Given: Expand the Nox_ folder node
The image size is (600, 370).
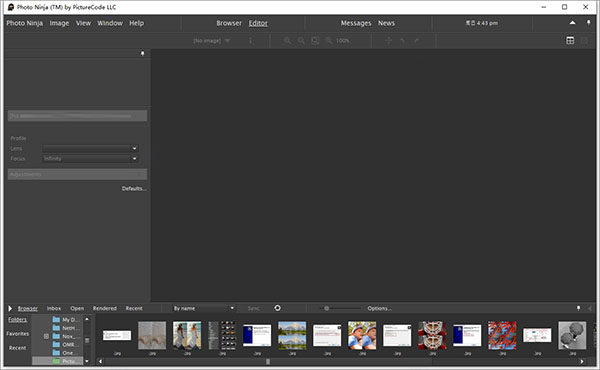Looking at the screenshot, I should 46,336.
